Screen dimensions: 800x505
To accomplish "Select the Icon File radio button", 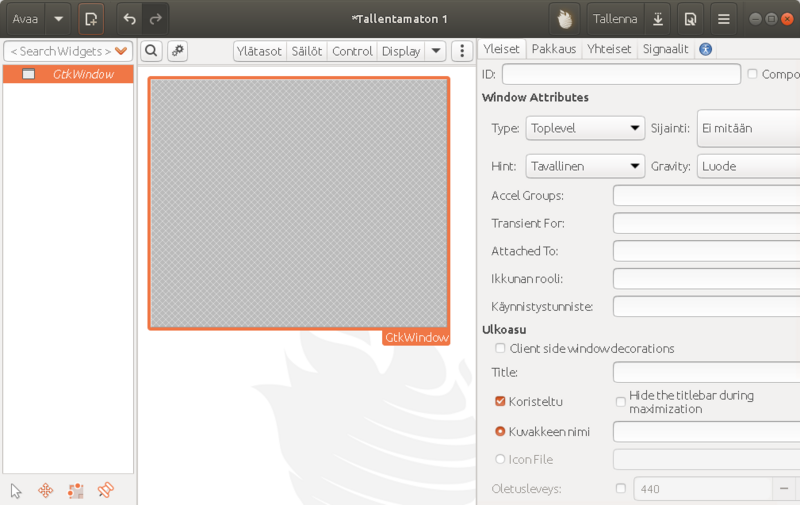I will (500, 460).
